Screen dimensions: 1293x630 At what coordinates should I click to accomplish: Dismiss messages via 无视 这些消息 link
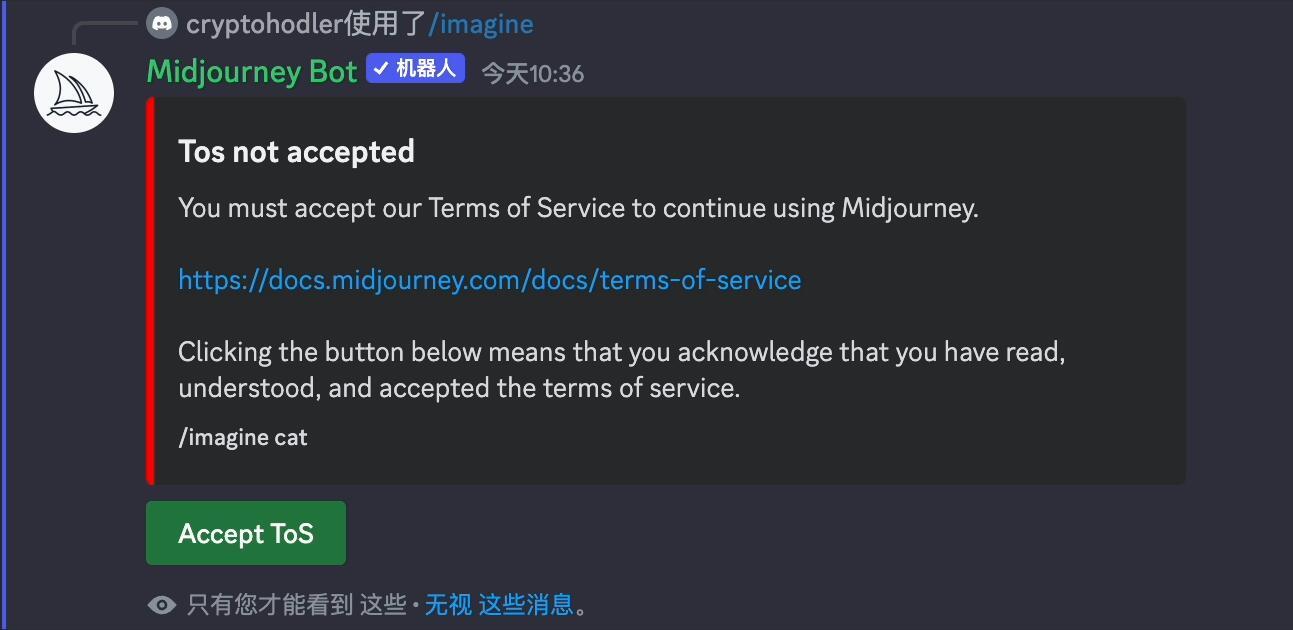(500, 604)
